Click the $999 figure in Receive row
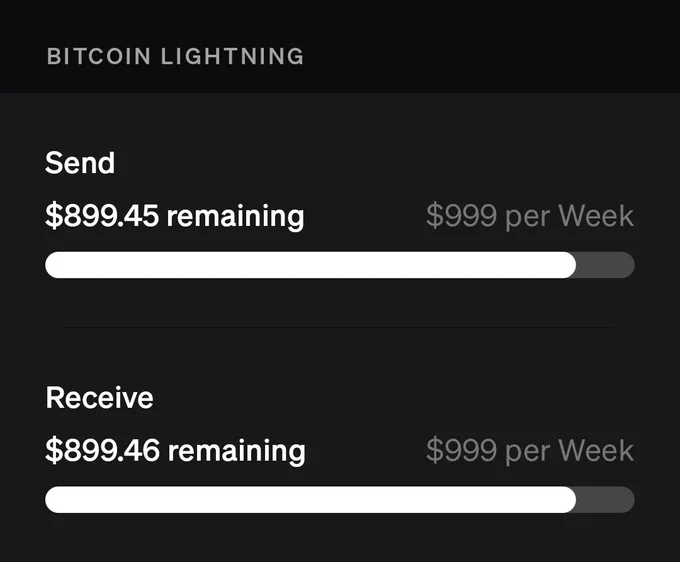680x562 pixels. (461, 451)
